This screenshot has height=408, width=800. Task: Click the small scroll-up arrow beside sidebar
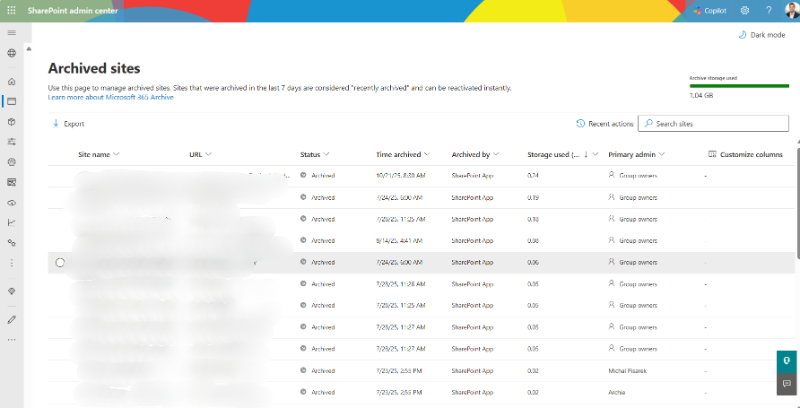(x=29, y=49)
